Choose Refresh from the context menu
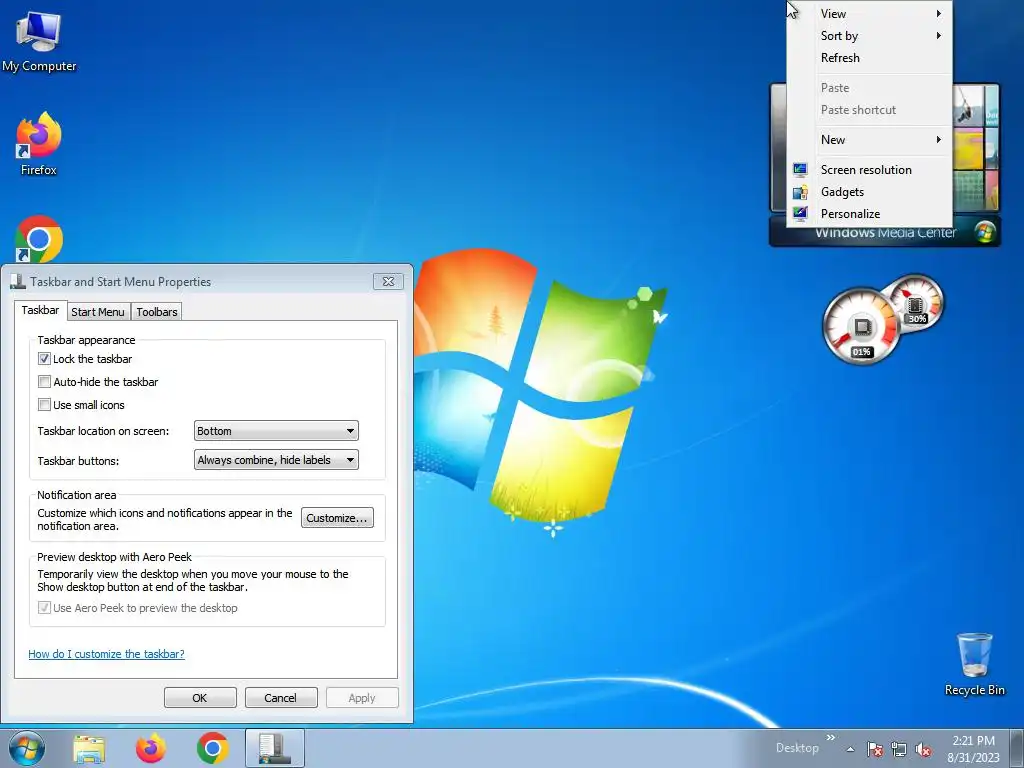The height and width of the screenshot is (768, 1024). [x=870, y=58]
